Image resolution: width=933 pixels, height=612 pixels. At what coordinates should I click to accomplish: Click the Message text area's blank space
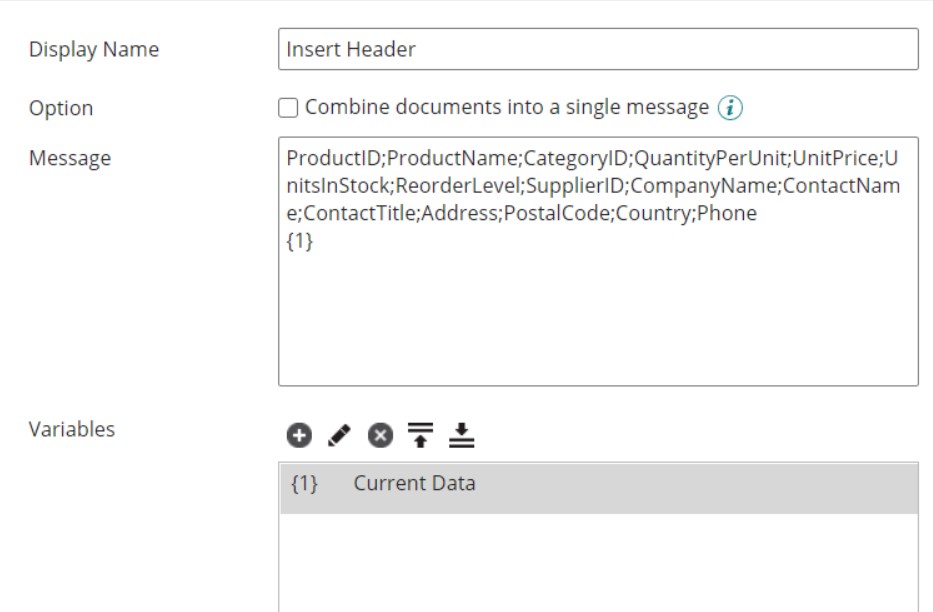click(597, 320)
